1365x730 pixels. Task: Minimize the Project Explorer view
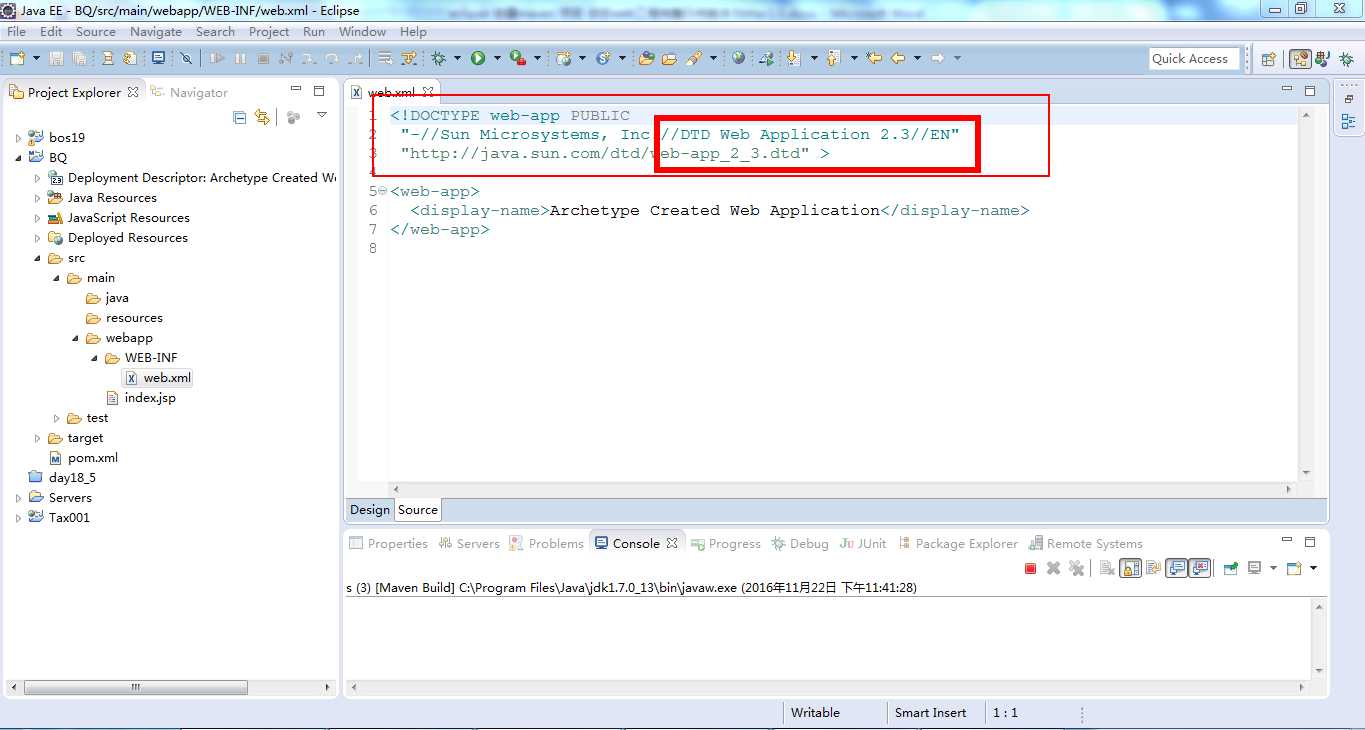pos(297,91)
